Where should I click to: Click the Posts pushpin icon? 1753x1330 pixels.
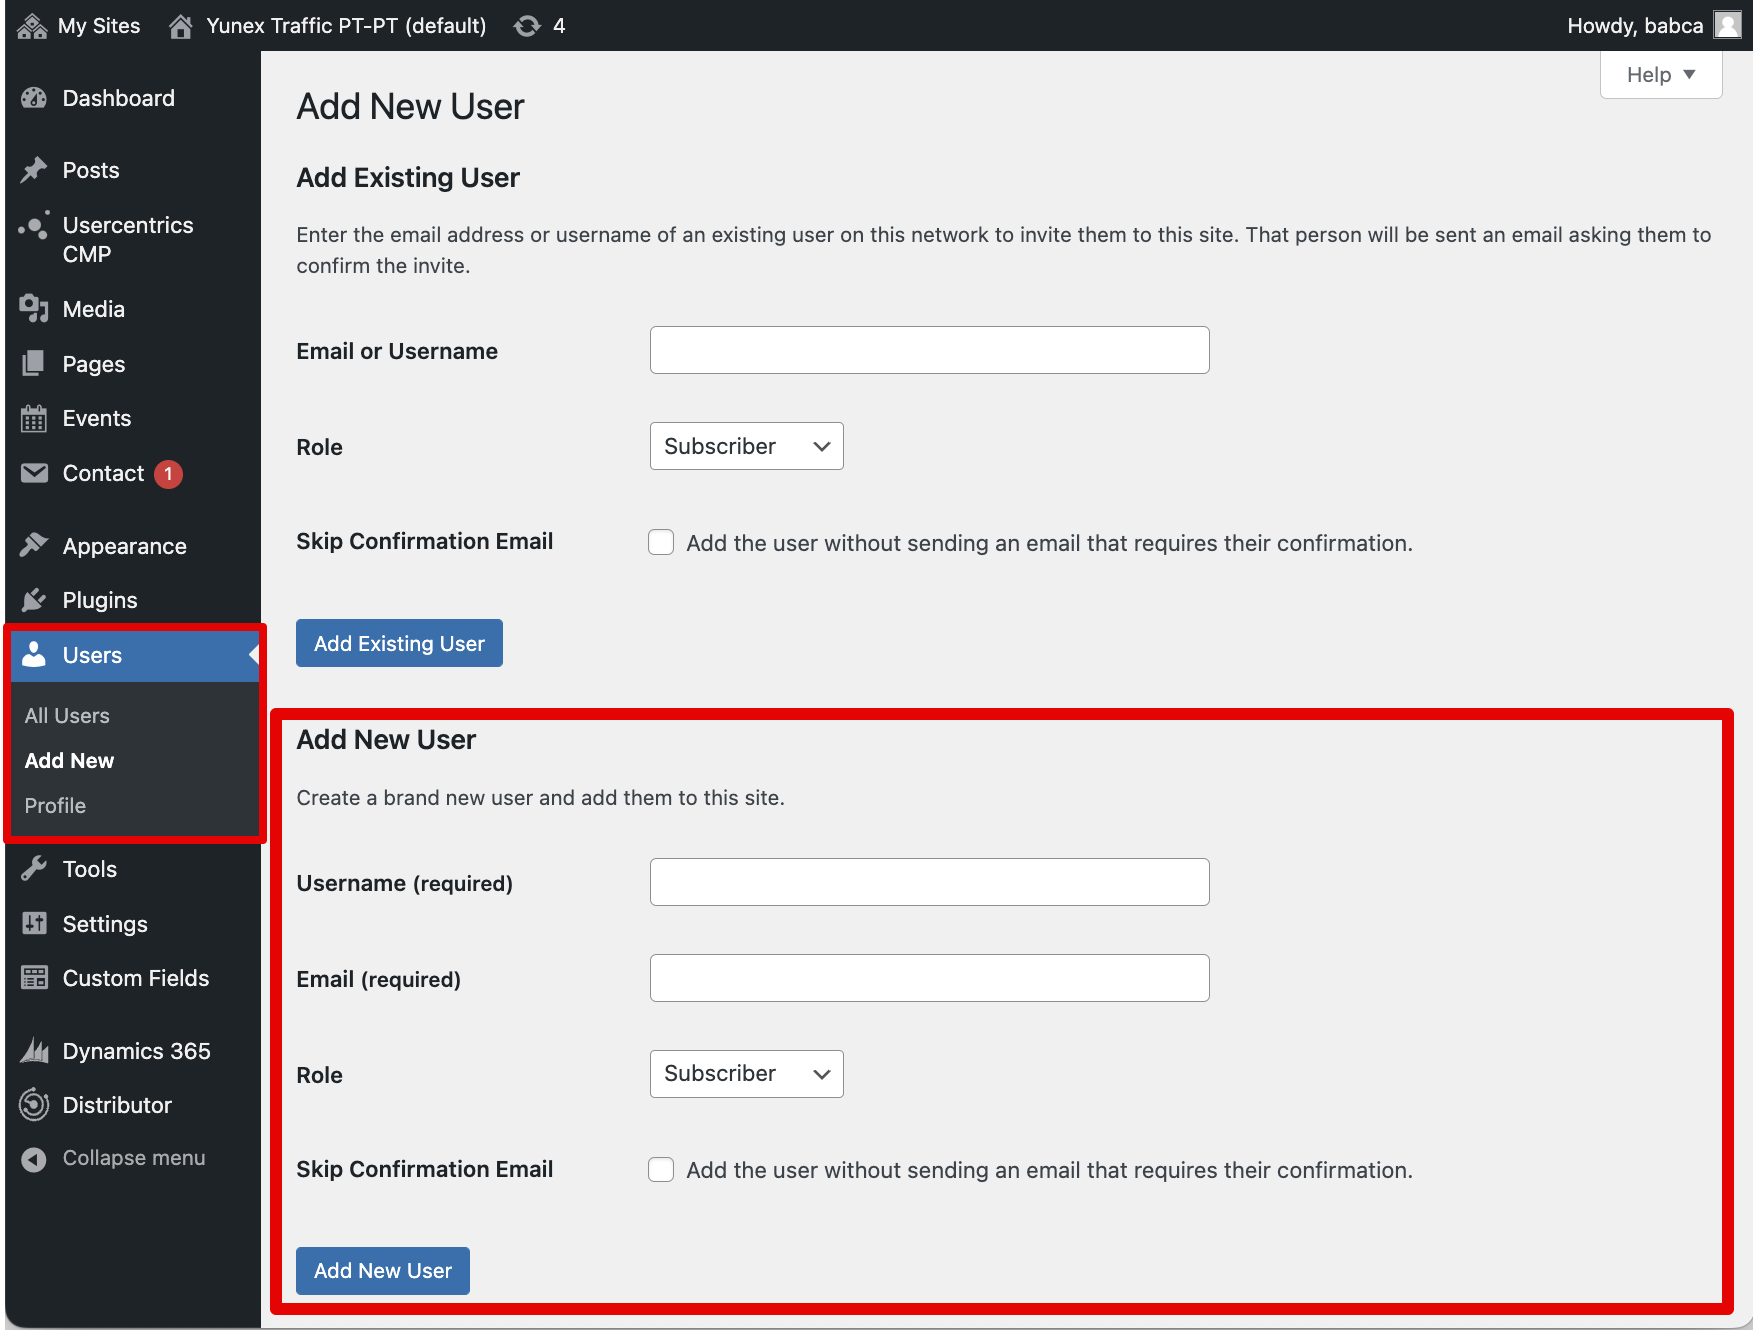click(34, 170)
